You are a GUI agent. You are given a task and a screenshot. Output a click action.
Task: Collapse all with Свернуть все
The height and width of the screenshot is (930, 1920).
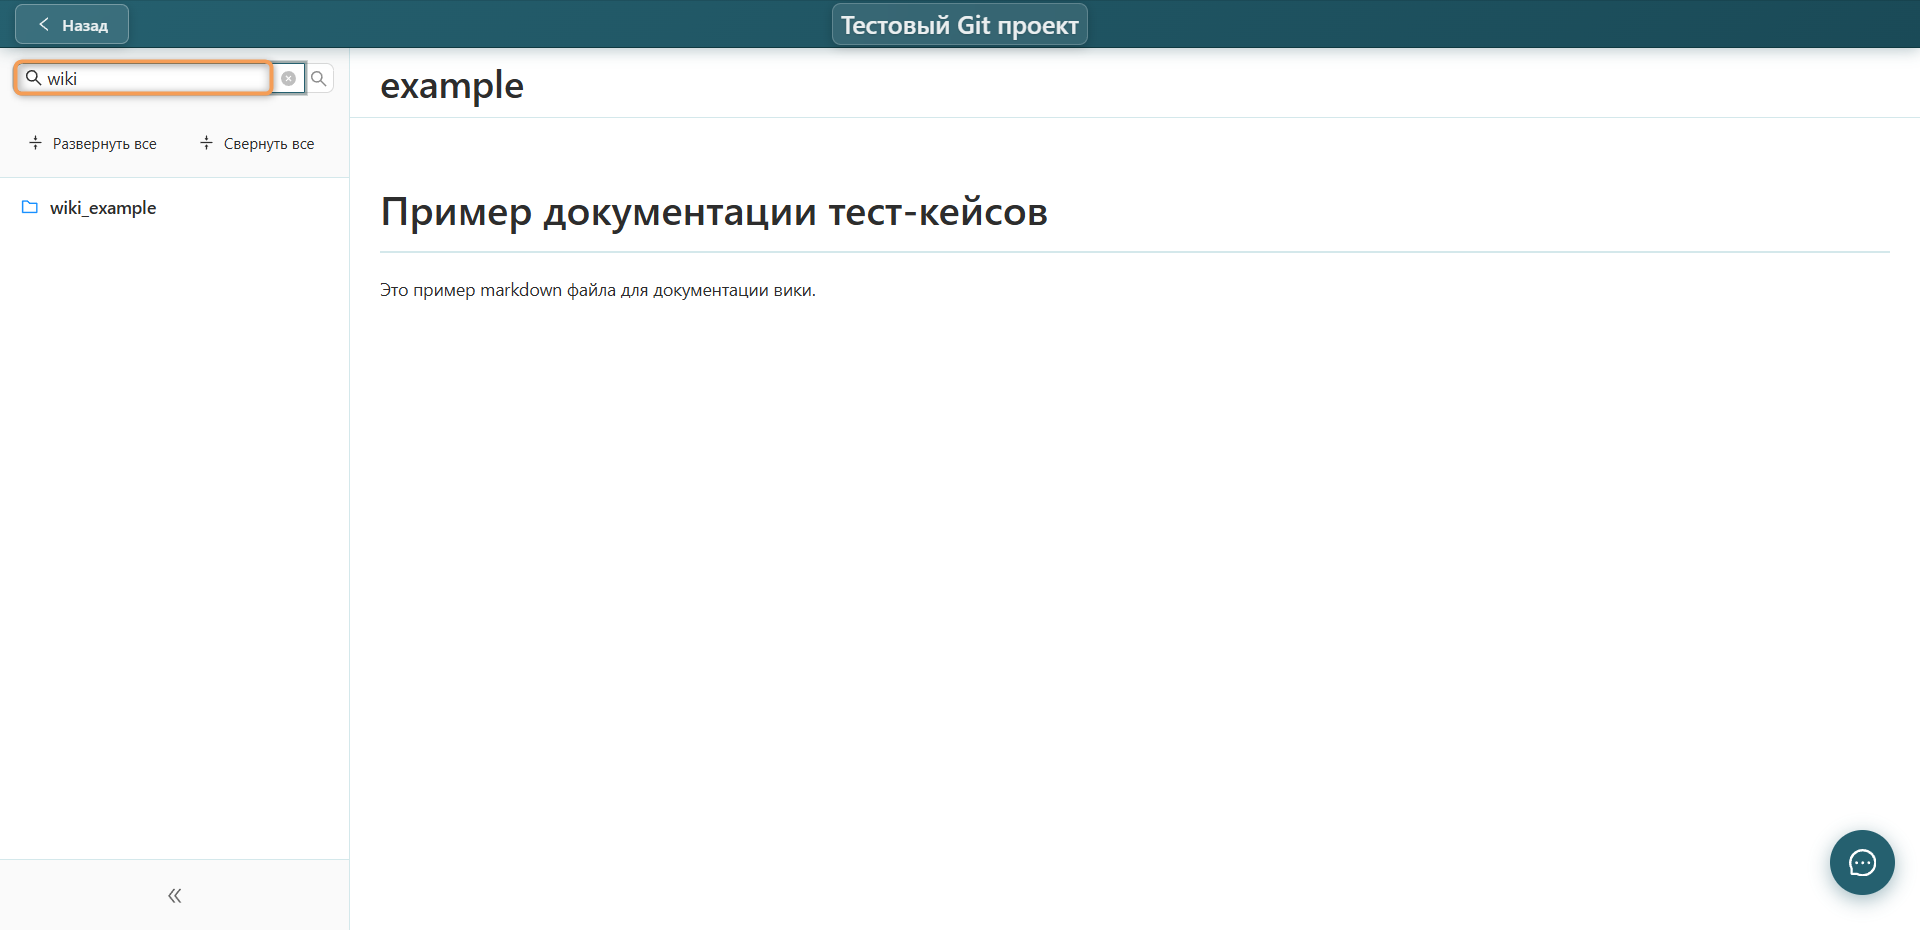point(257,143)
